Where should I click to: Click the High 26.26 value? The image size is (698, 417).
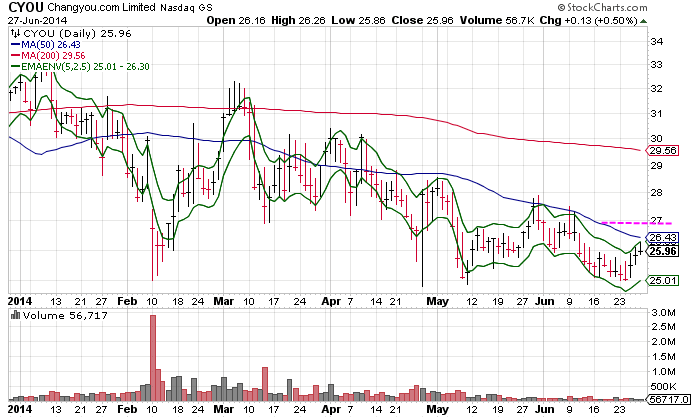298,20
